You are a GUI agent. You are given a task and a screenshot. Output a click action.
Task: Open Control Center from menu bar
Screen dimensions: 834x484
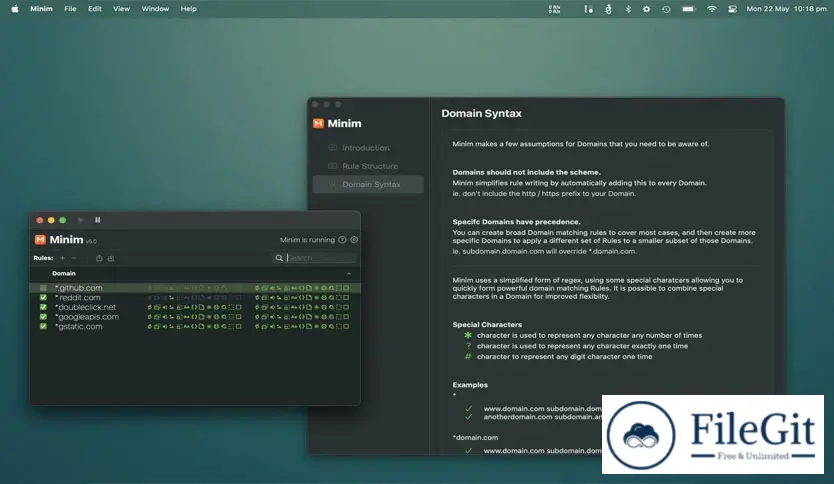[x=732, y=9]
